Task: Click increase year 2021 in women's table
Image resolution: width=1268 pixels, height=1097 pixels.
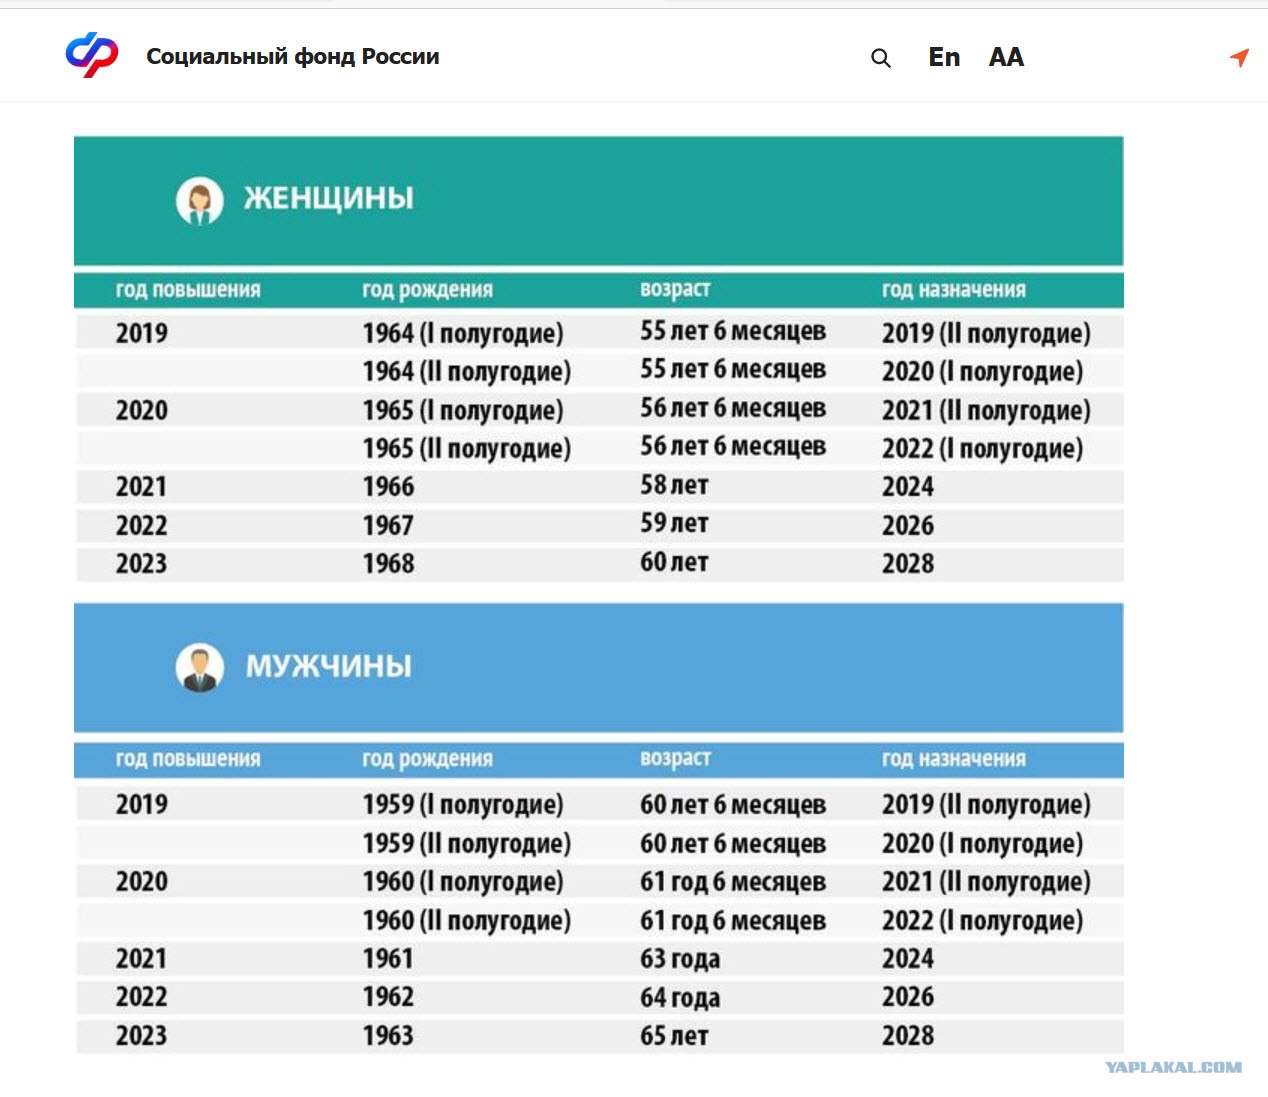Action: [141, 487]
